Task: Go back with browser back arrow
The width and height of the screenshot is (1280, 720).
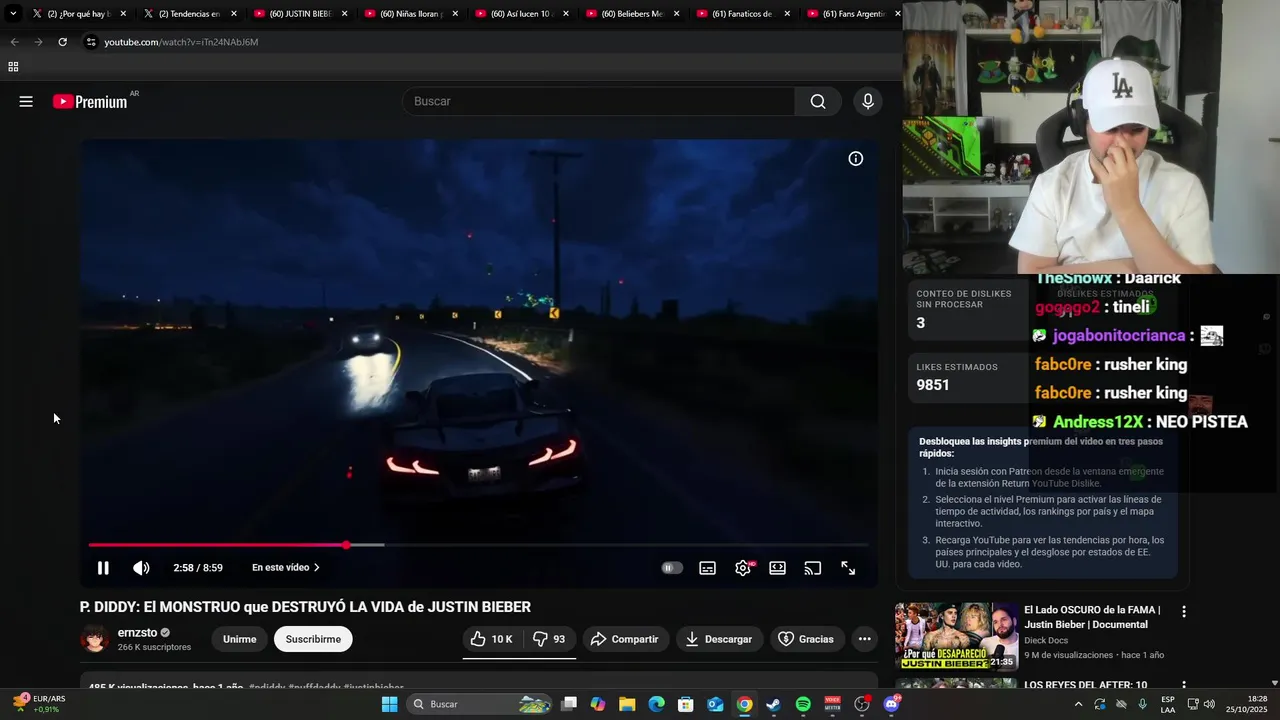Action: click(14, 42)
